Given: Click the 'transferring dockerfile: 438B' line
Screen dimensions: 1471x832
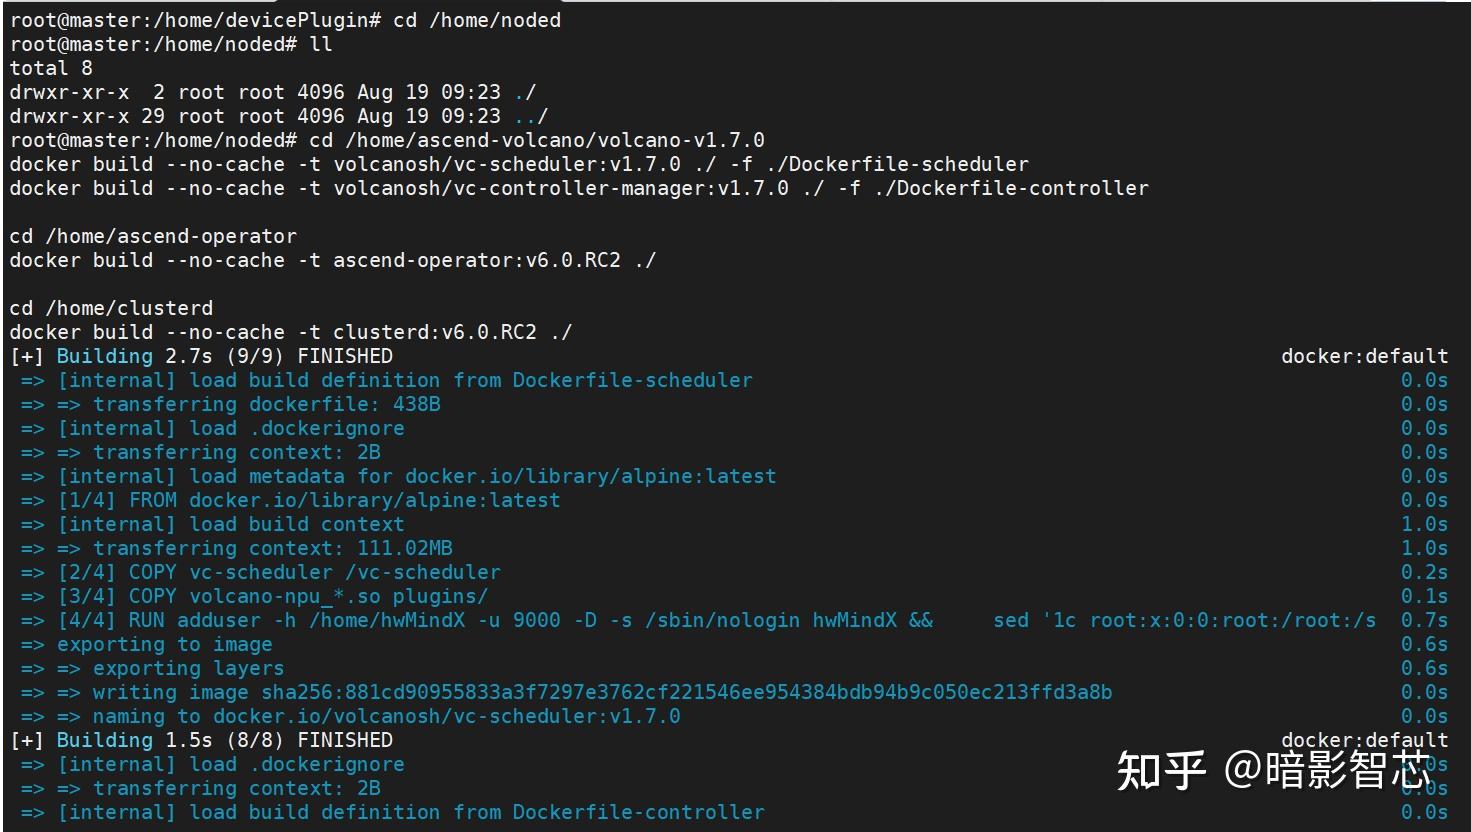Looking at the screenshot, I should pos(266,404).
